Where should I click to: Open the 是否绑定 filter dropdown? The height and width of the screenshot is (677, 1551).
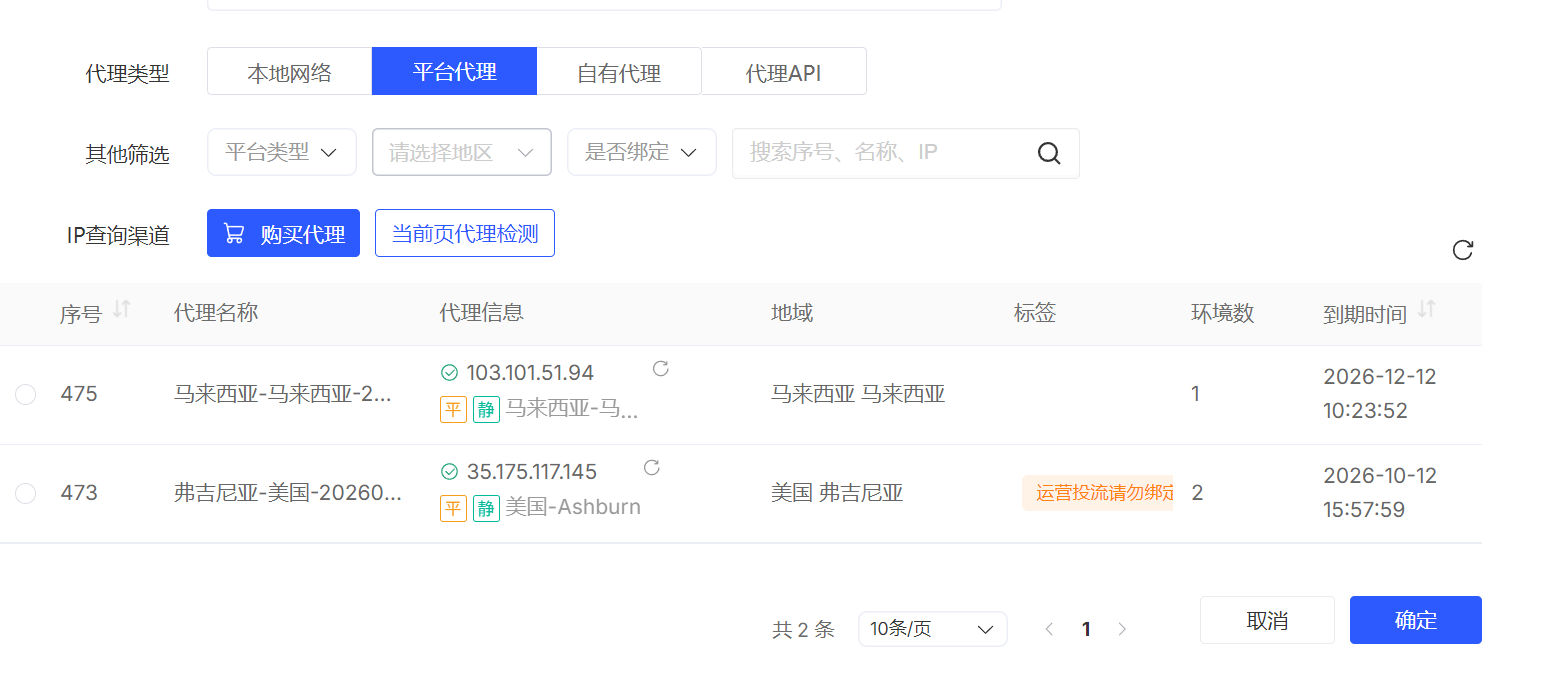click(x=642, y=152)
